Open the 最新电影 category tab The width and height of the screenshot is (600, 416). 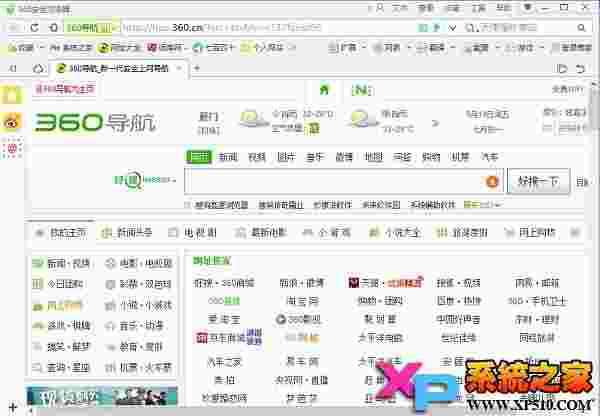261,233
